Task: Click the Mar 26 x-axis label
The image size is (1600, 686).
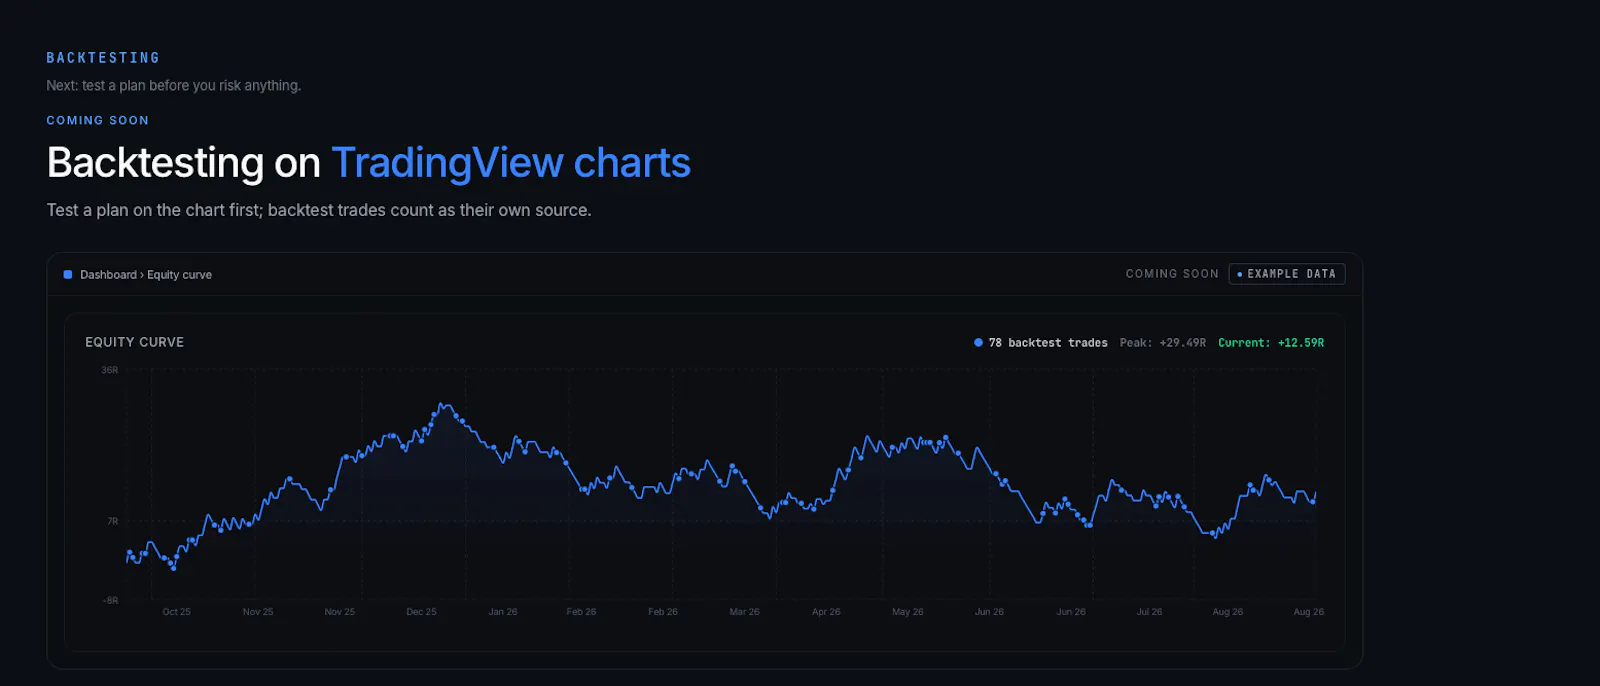Action: [744, 612]
